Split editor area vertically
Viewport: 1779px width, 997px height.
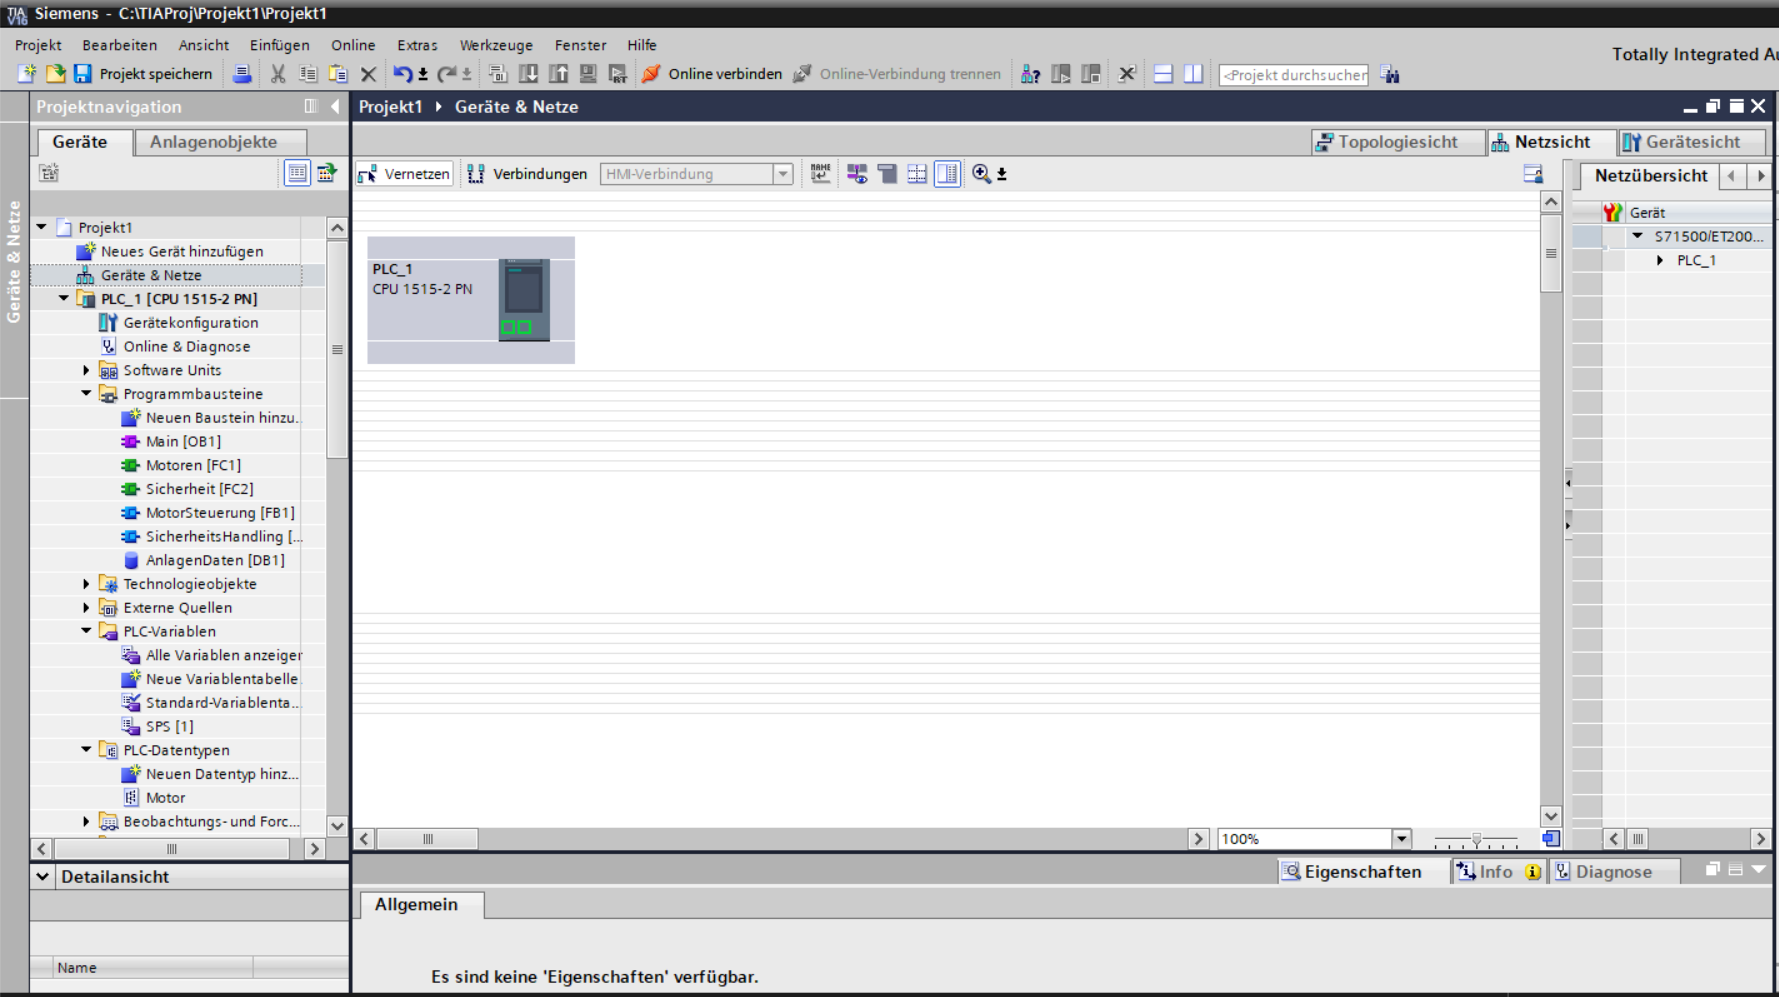tap(1193, 74)
